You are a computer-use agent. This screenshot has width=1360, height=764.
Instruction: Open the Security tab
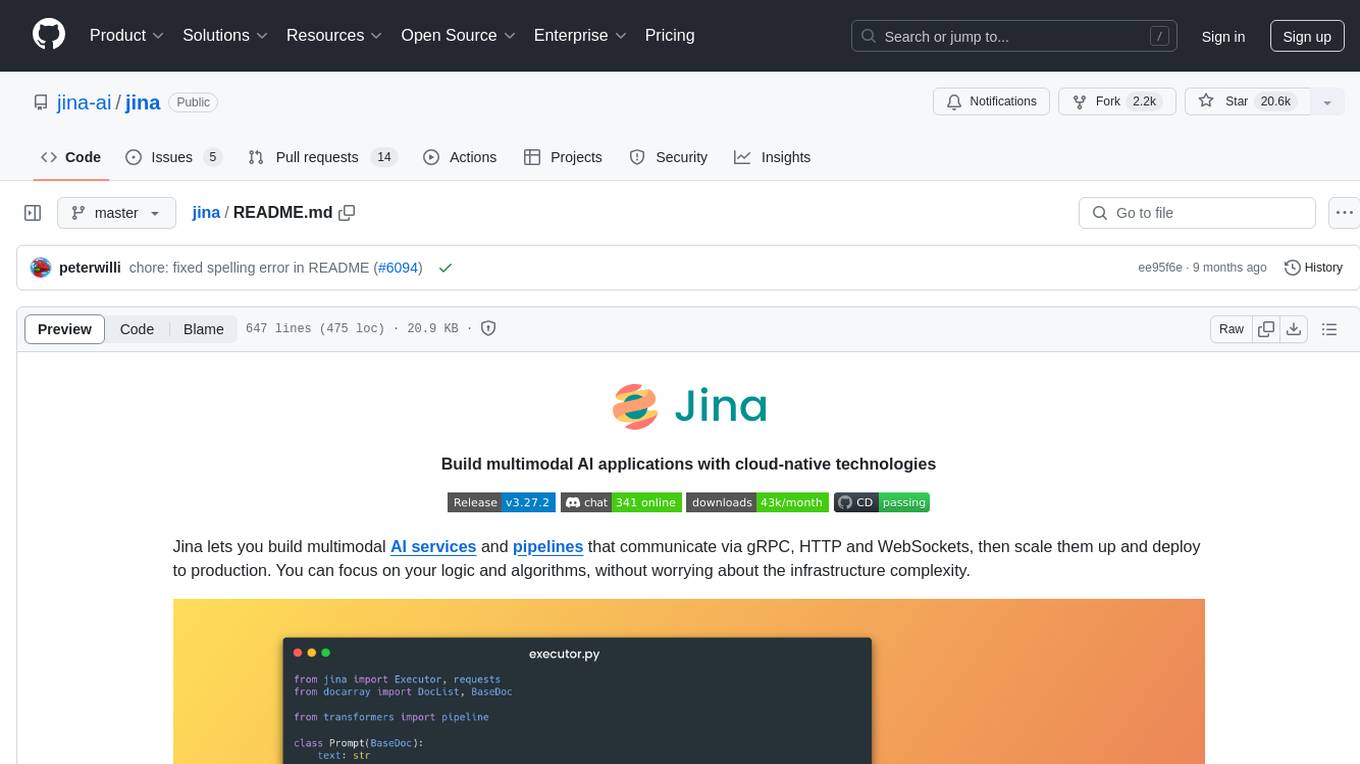pyautogui.click(x=668, y=157)
